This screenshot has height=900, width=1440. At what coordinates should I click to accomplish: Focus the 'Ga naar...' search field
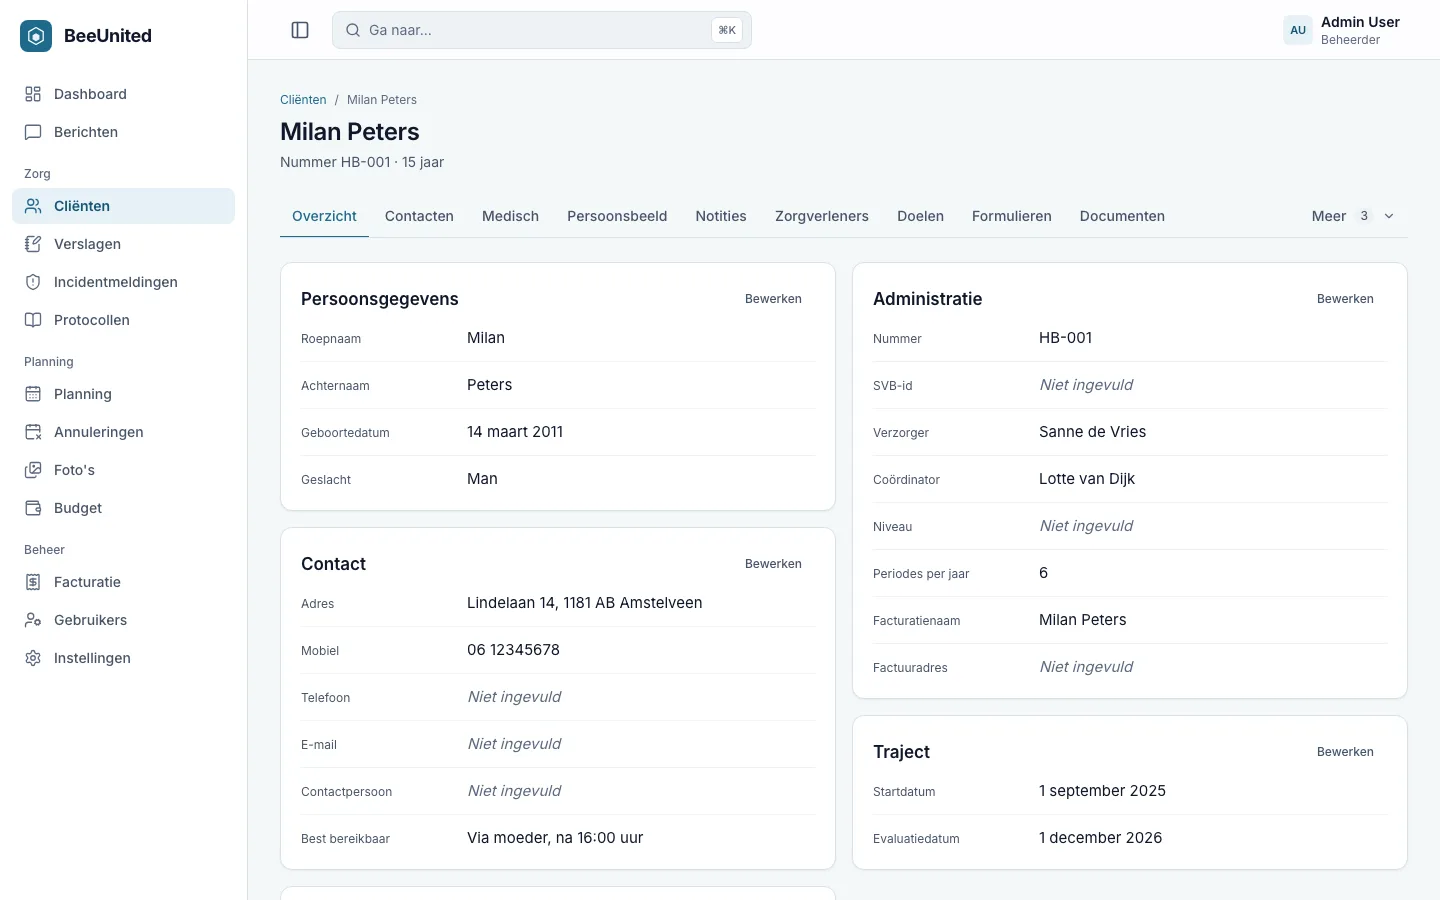(542, 30)
